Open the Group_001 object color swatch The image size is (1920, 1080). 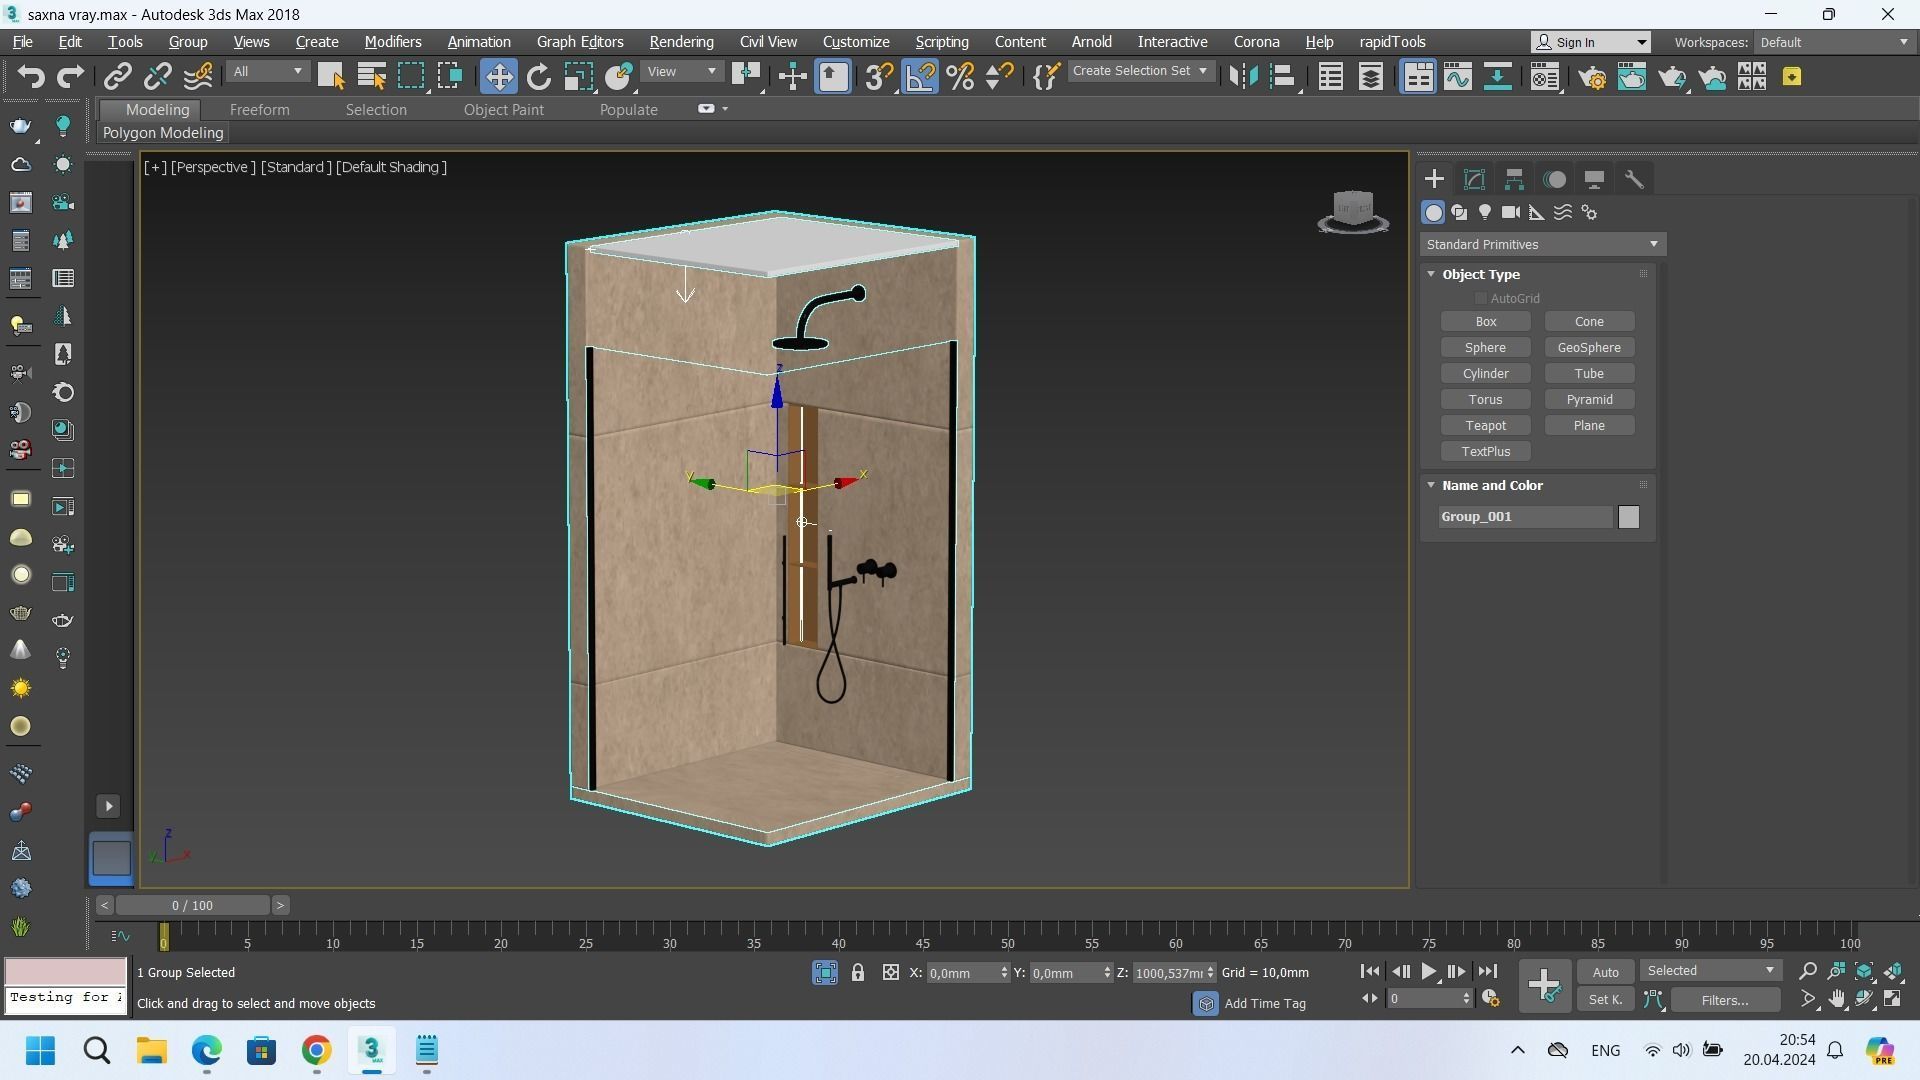click(1629, 517)
